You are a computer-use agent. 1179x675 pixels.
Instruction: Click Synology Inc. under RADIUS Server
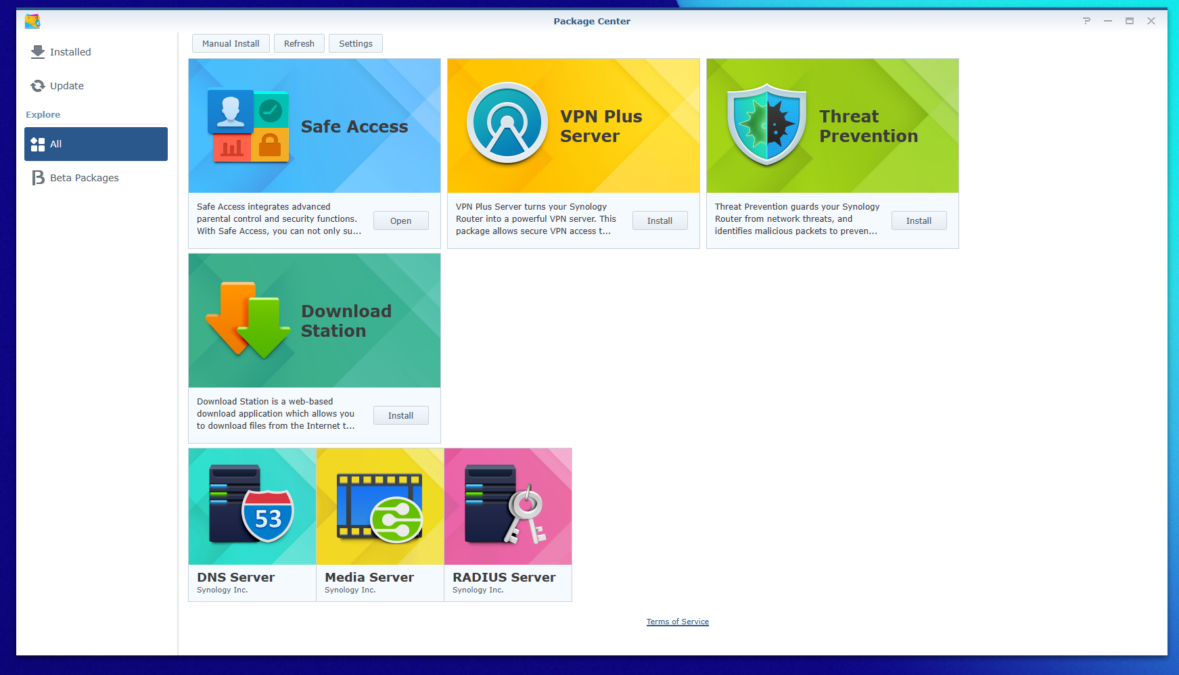click(477, 590)
